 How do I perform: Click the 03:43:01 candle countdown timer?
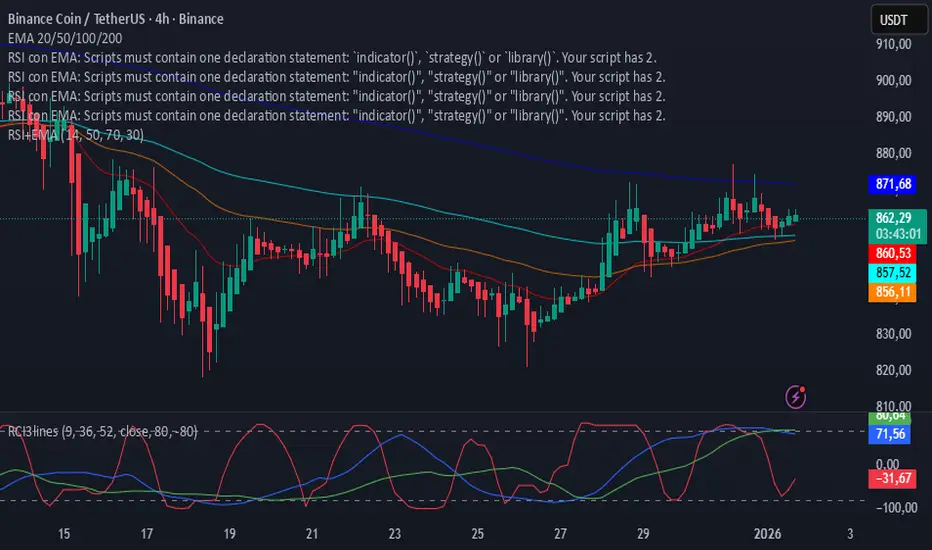pos(898,234)
